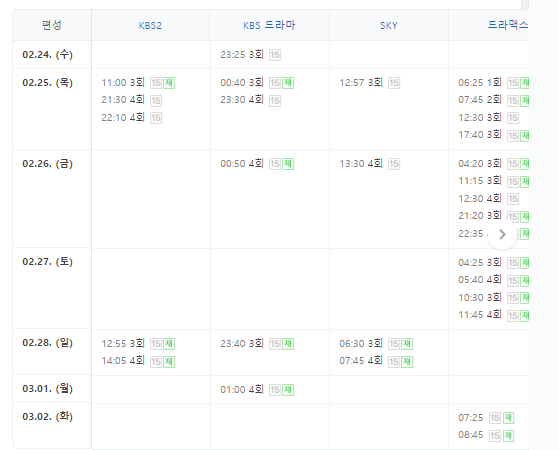This screenshot has width=558, height=450.
Task: Click the 15 rating badge beside 21:30 4회
Action: [x=156, y=101]
